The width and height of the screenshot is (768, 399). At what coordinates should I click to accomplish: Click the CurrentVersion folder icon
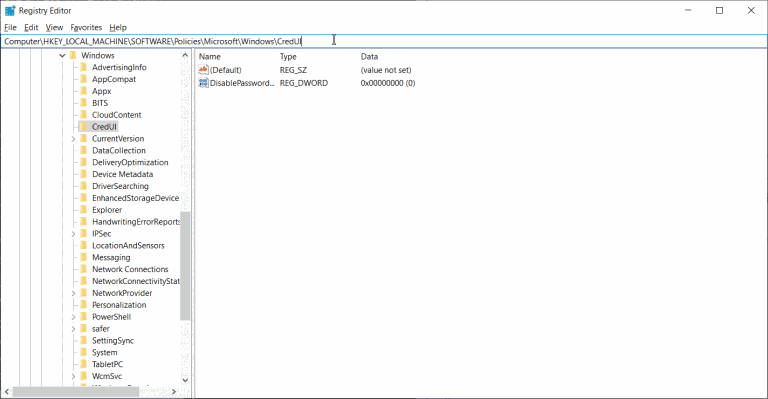point(84,139)
